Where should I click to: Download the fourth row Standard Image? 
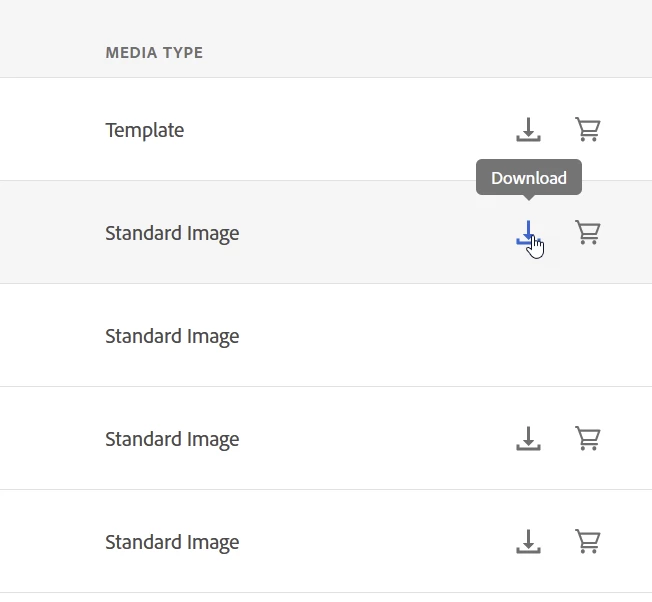click(528, 439)
